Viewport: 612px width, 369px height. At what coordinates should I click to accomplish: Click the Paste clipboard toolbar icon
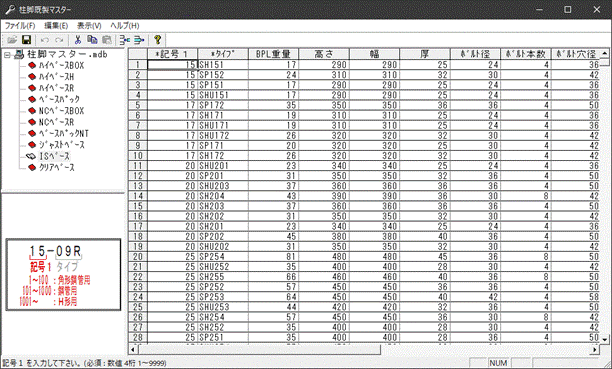point(107,40)
